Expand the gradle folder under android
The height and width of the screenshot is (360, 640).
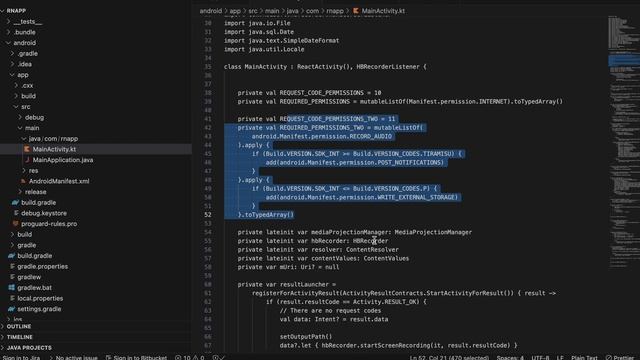click(12, 245)
